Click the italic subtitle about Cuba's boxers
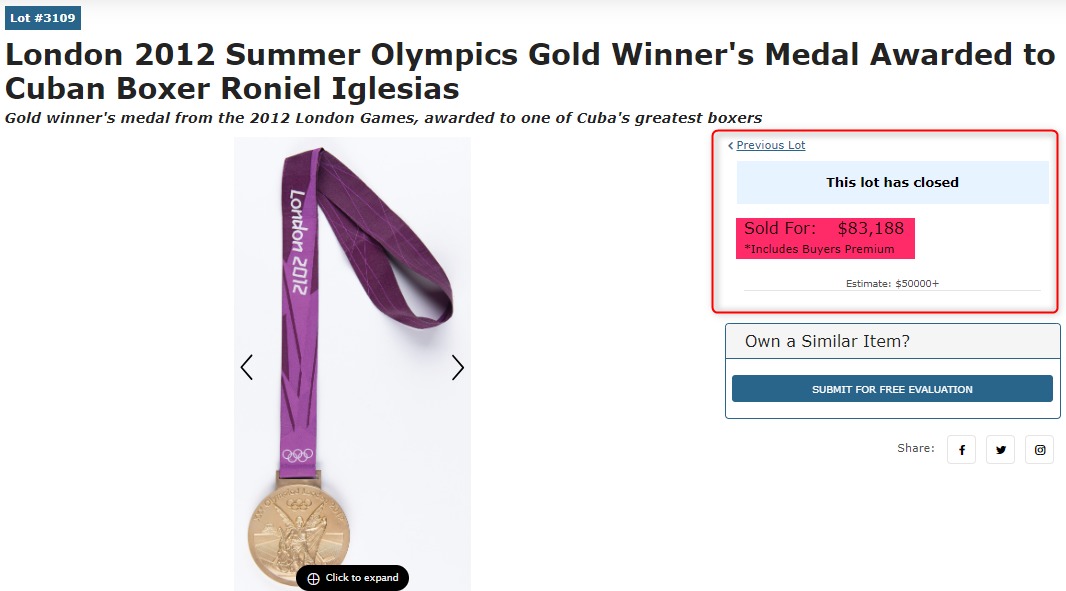This screenshot has height=591, width=1066. pyautogui.click(x=383, y=118)
